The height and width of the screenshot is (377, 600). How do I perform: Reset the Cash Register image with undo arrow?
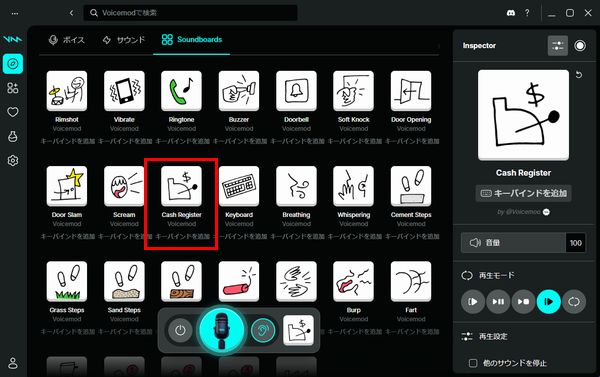[579, 75]
